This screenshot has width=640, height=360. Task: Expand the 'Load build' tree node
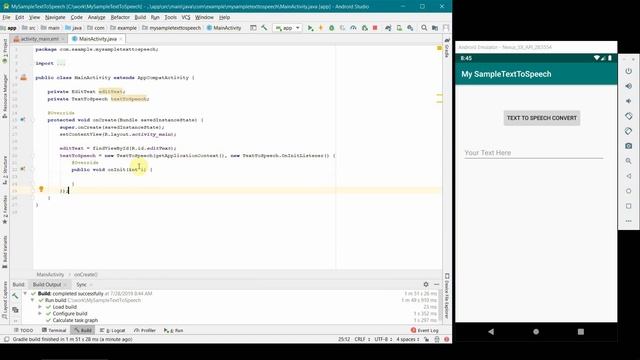(40, 307)
